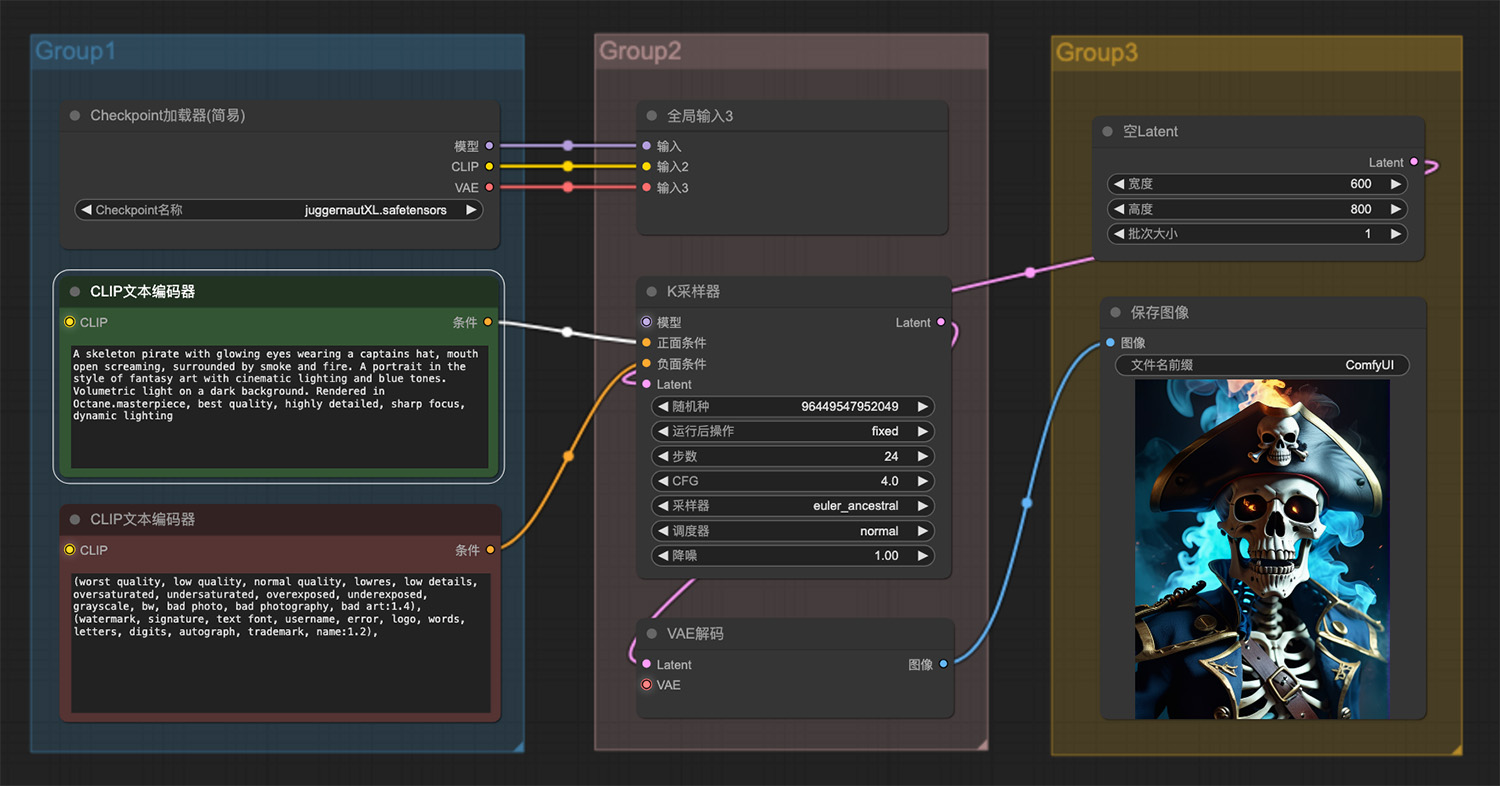This screenshot has width=1500, height=786.
Task: Click the Latent input socket on VAE解码
Action: point(647,664)
